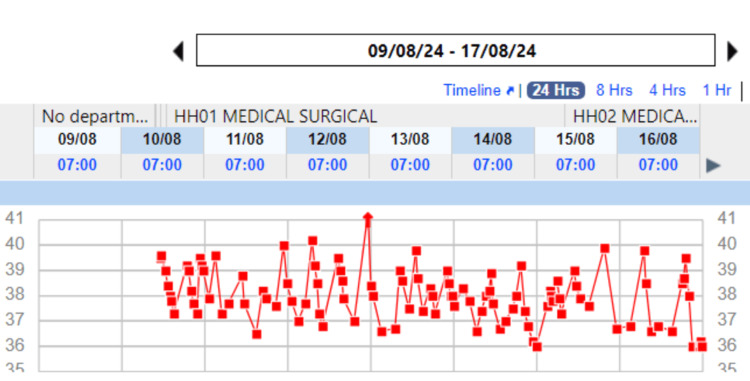Click 07:00 under 09/08
Image resolution: width=750 pixels, height=381 pixels.
pyautogui.click(x=77, y=165)
